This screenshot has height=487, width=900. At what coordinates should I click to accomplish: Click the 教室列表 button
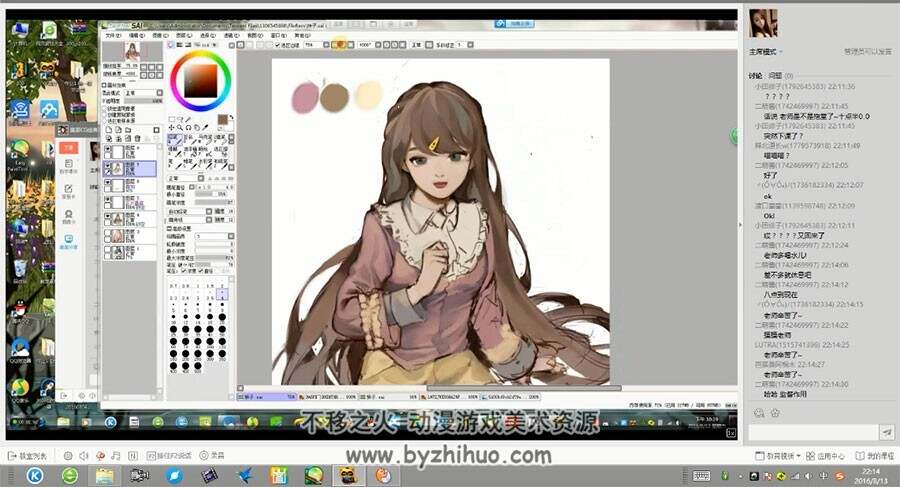(28, 455)
